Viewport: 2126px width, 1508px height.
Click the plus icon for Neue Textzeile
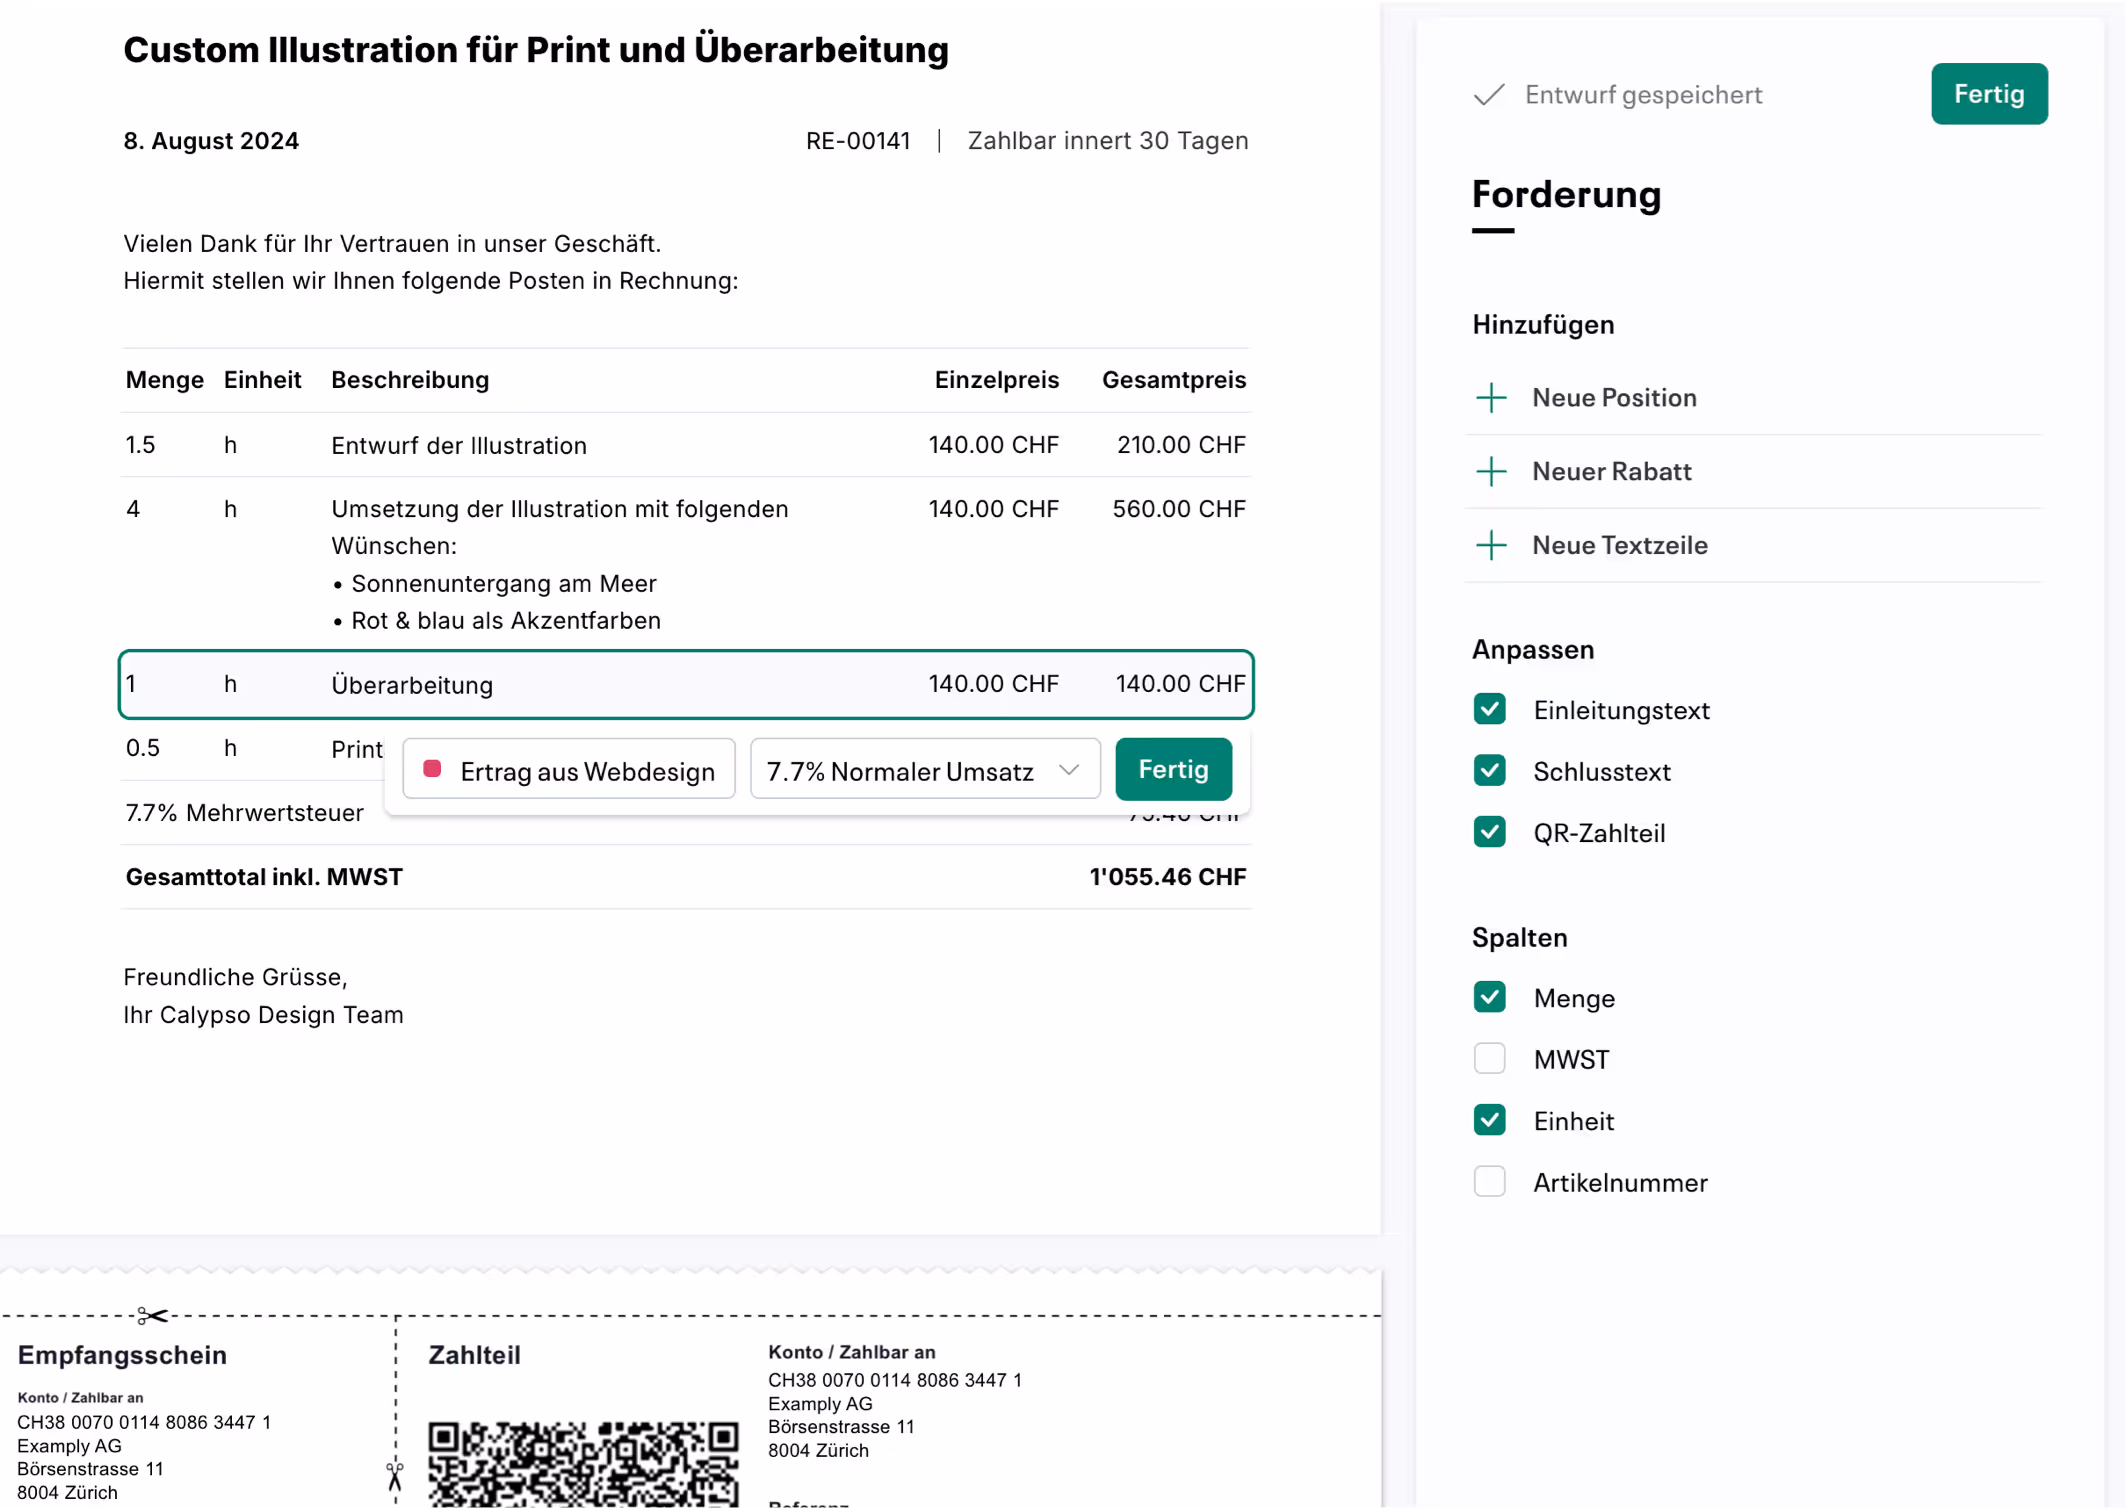[1491, 546]
